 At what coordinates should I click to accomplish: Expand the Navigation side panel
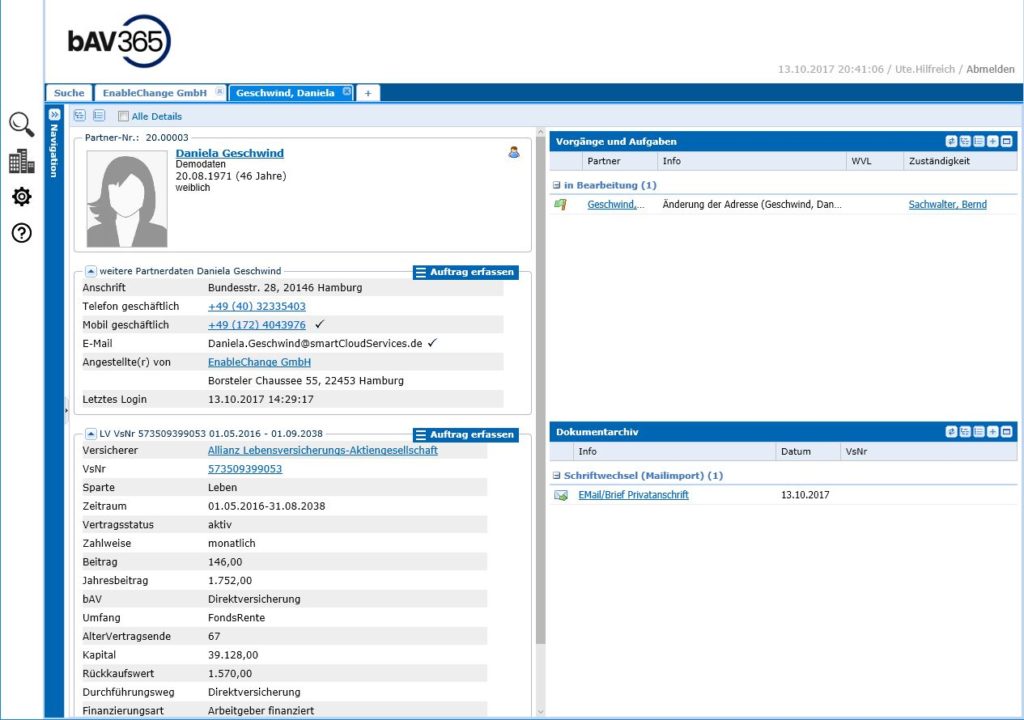[54, 115]
